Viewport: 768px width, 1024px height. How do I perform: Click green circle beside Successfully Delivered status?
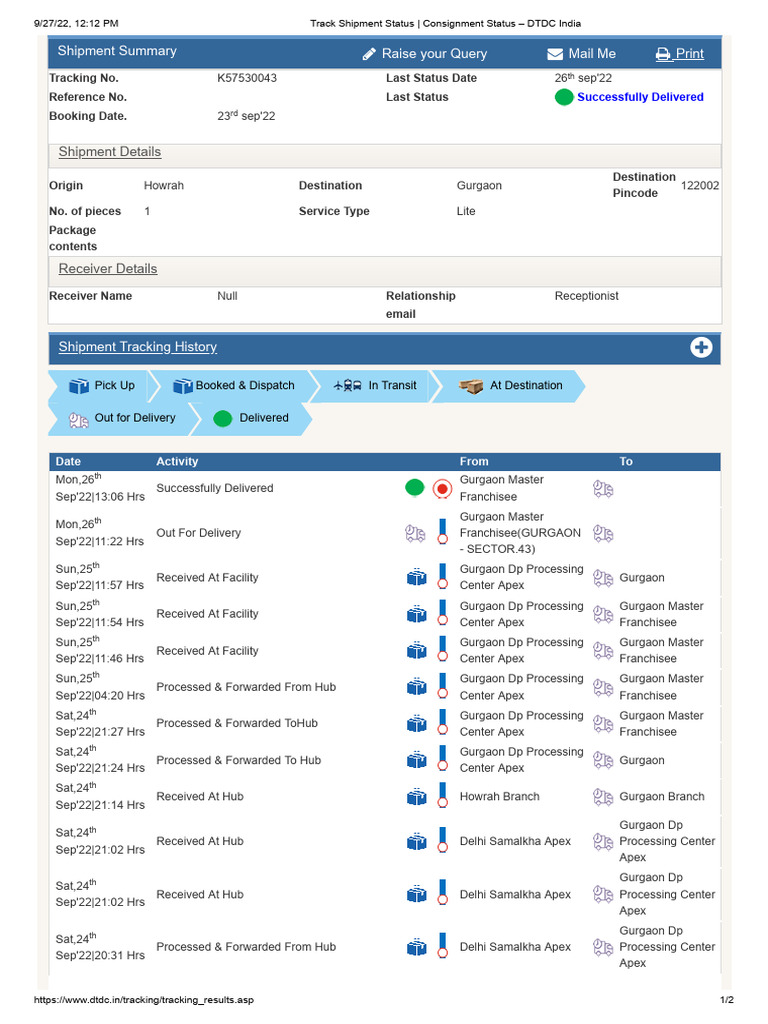click(x=564, y=97)
